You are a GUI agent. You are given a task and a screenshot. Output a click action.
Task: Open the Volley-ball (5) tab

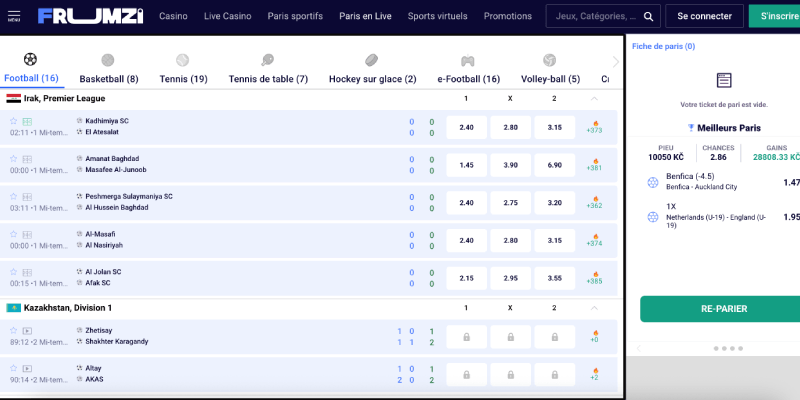point(551,79)
